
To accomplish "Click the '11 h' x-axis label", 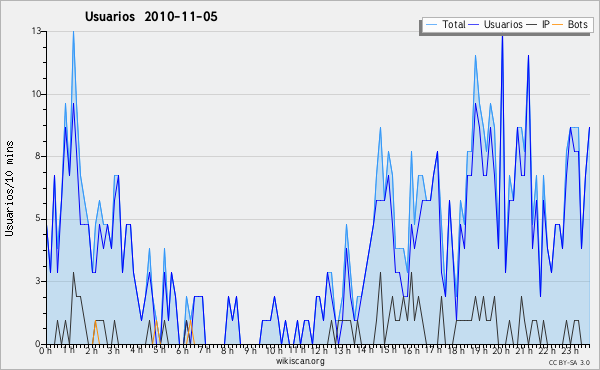I will coord(297,350).
